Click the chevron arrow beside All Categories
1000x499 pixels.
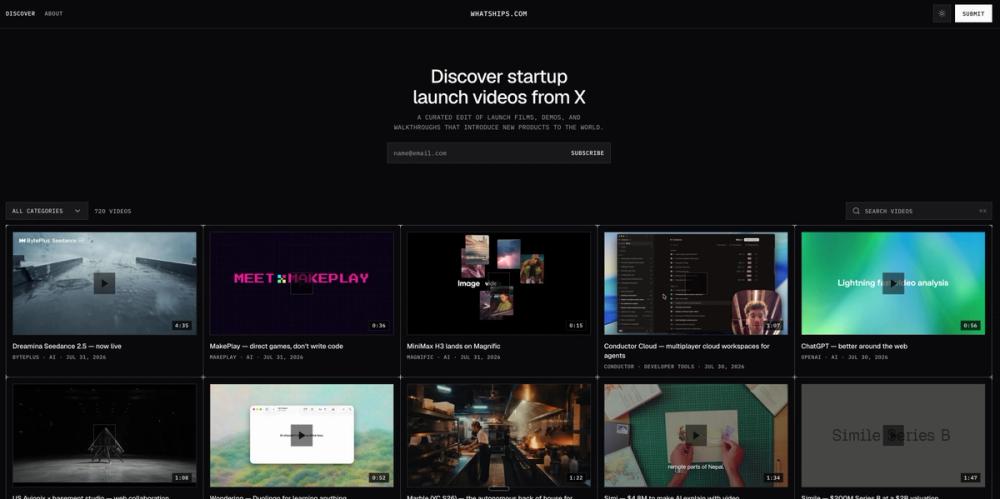point(78,211)
